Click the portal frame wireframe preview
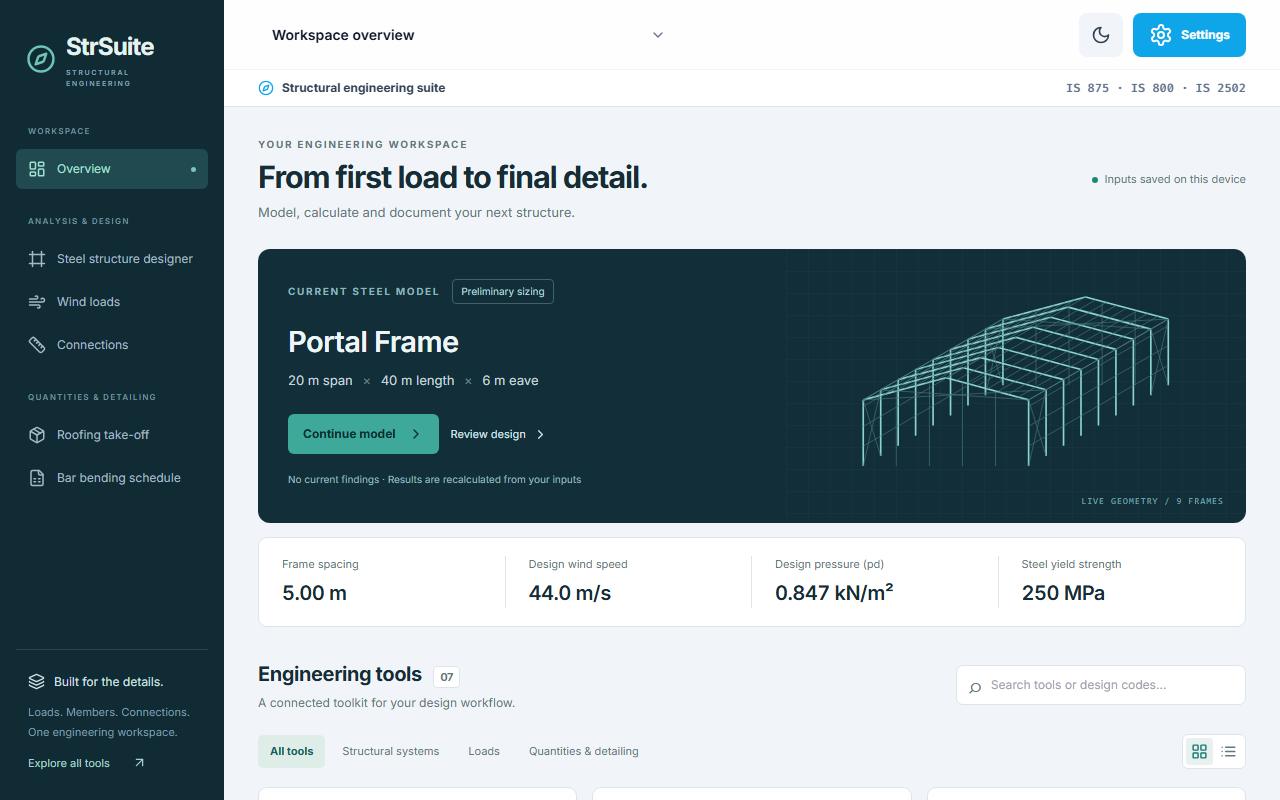Image resolution: width=1280 pixels, height=800 pixels. pos(1015,381)
